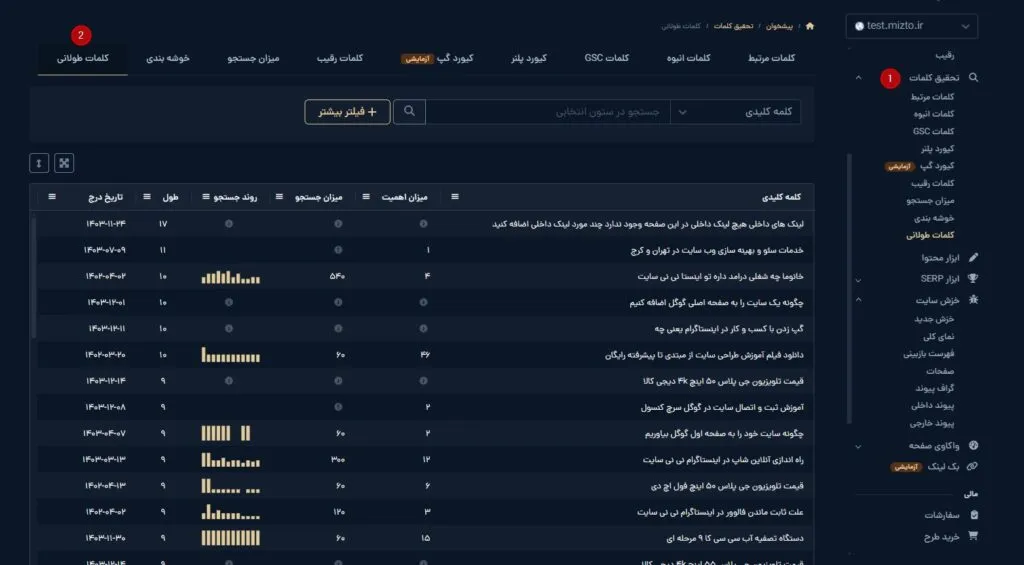Click the magnifier icon beside تحقیق کلمات in sidebar
The image size is (1024, 565).
(973, 77)
